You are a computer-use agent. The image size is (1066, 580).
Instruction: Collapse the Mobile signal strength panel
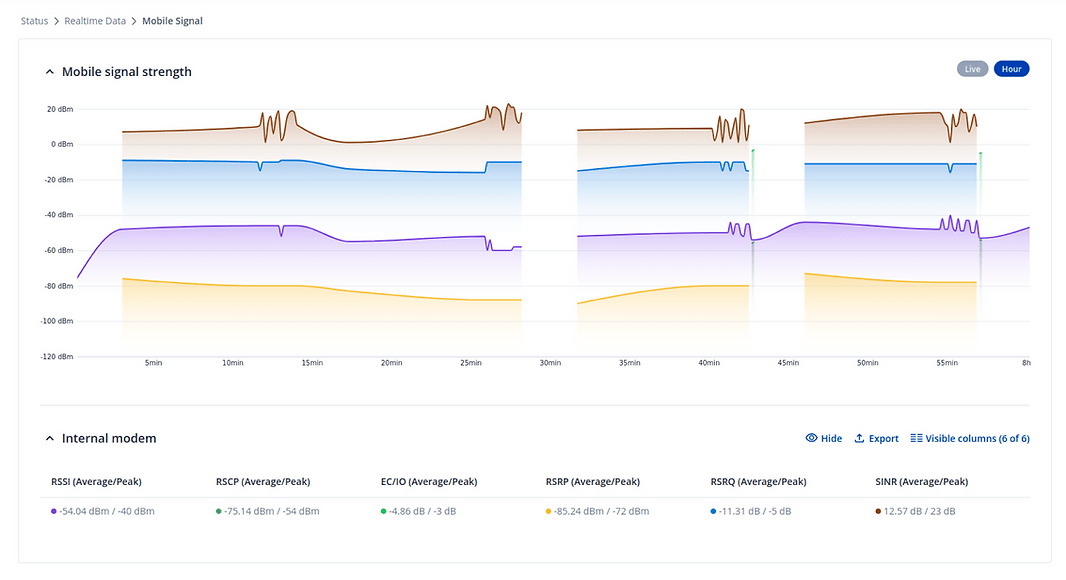(50, 71)
